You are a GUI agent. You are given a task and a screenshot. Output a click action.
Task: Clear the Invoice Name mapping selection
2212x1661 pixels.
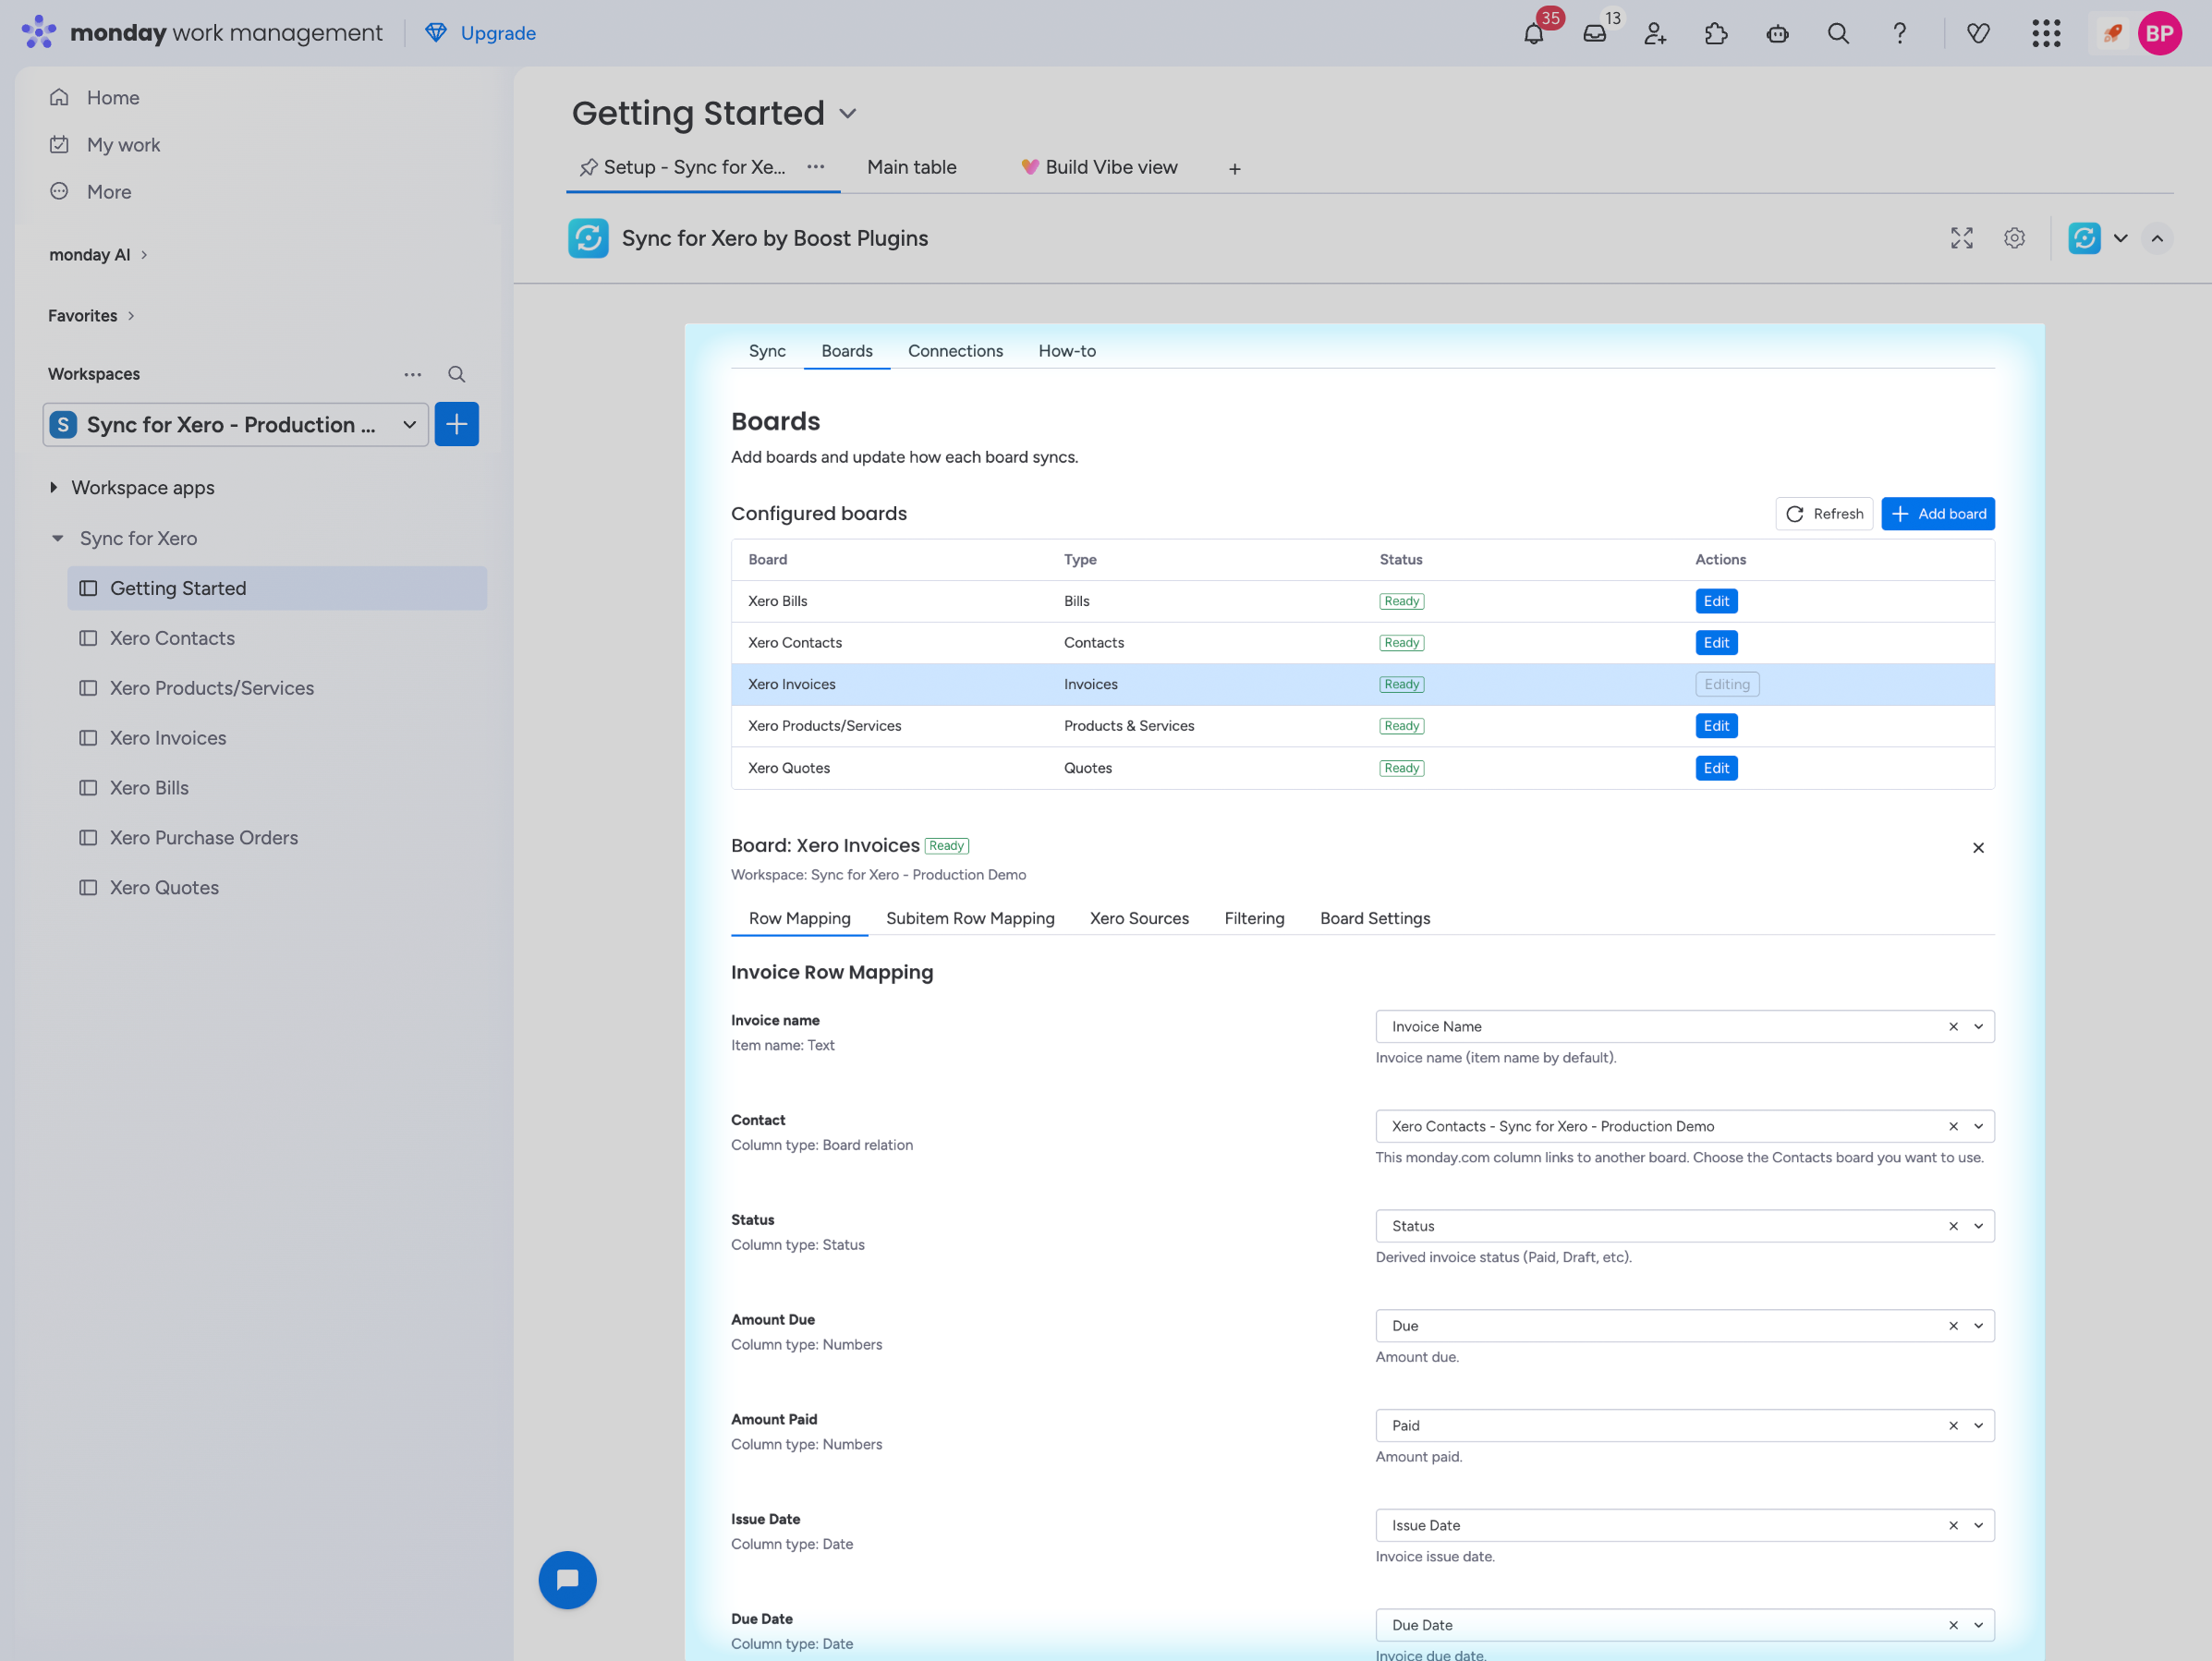[1952, 1026]
